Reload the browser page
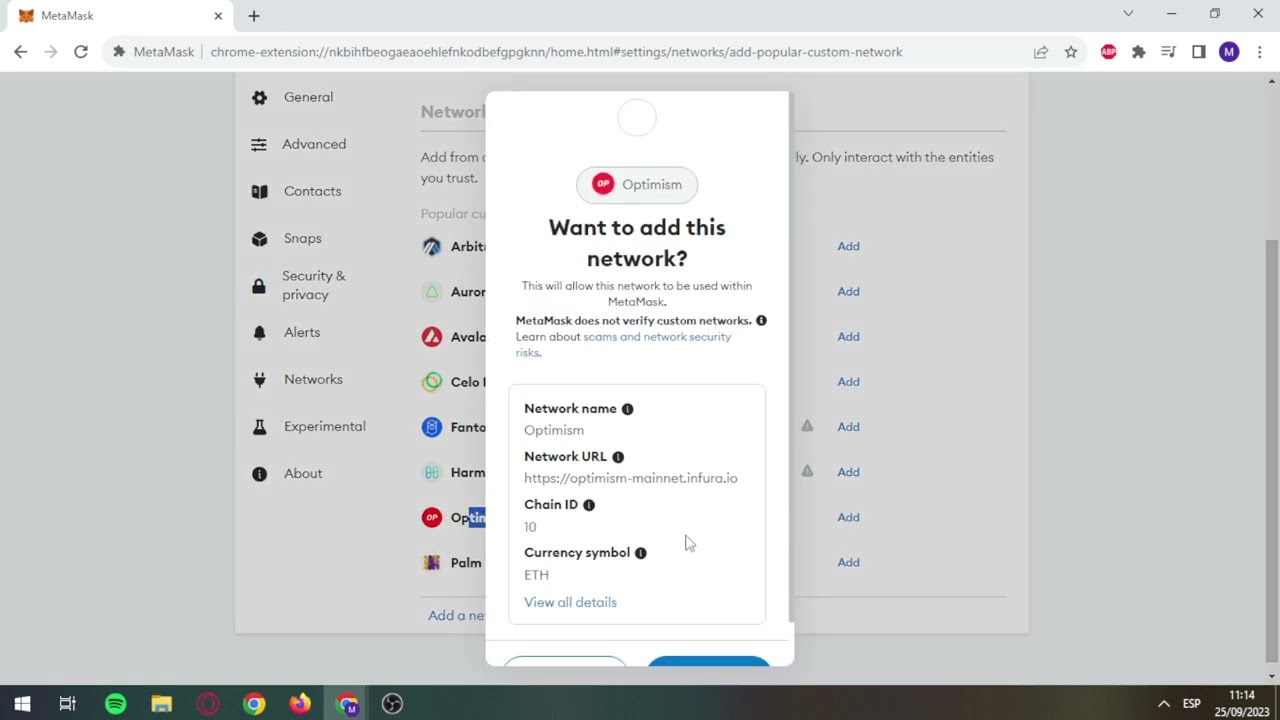 [x=81, y=52]
